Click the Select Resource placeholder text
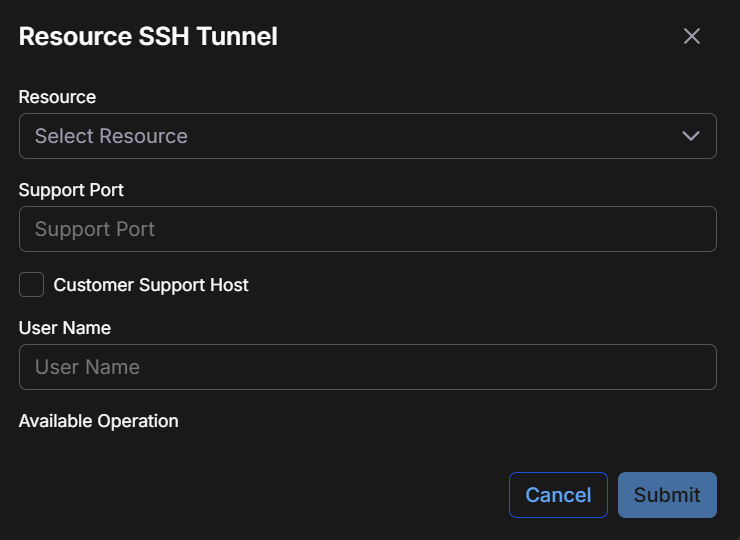Image resolution: width=740 pixels, height=540 pixels. click(111, 136)
